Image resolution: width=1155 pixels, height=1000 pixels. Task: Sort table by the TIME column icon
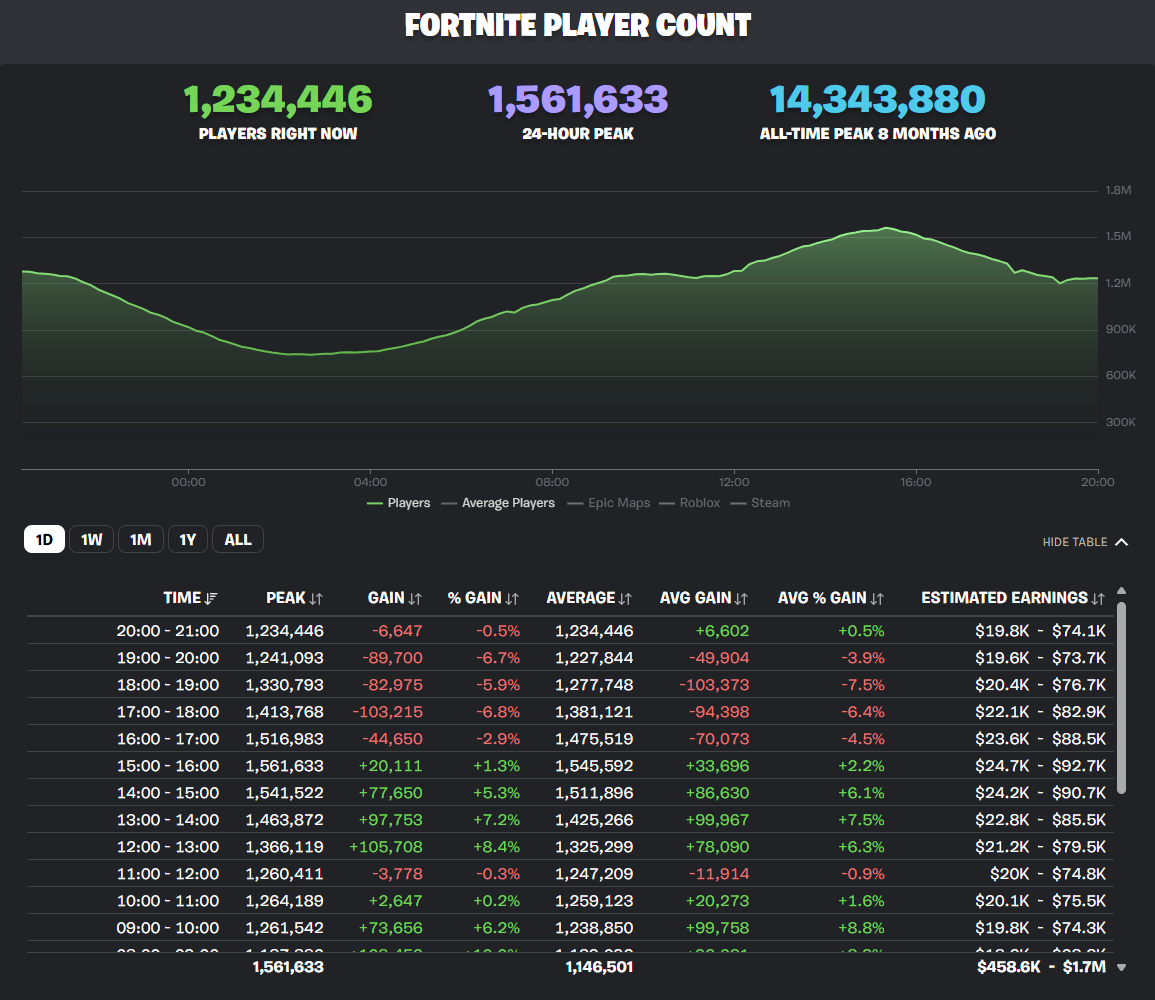point(211,599)
